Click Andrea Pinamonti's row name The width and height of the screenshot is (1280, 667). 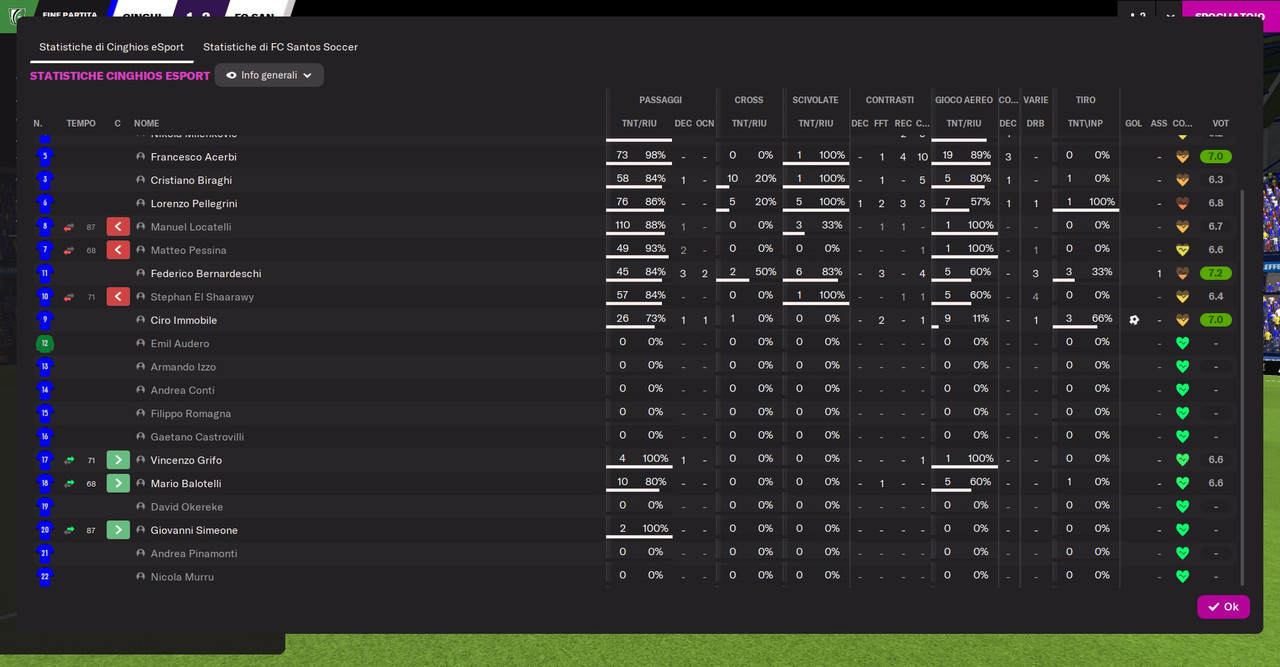(x=194, y=554)
